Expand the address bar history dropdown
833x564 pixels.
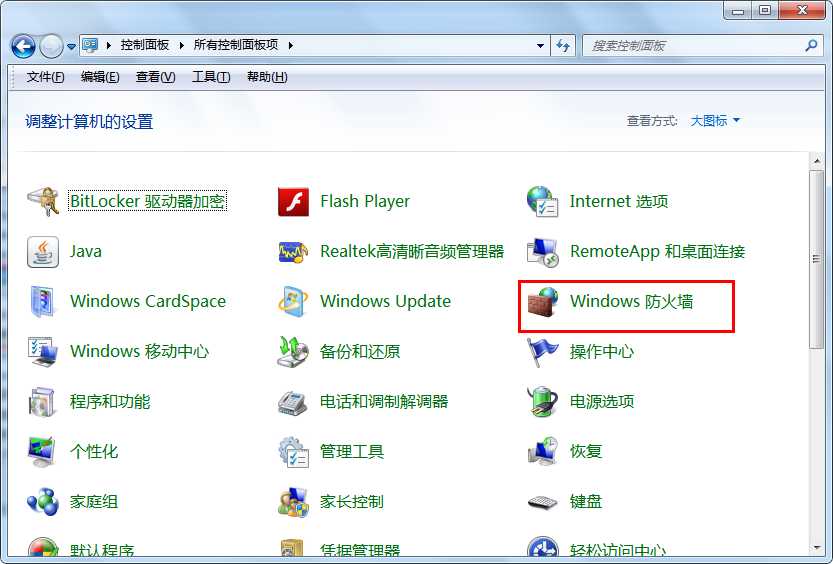click(540, 46)
